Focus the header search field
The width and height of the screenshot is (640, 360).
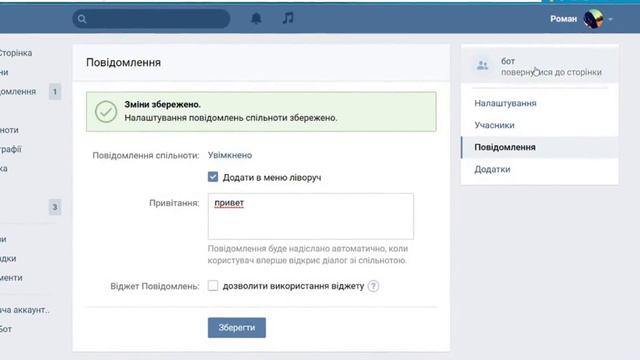[151, 19]
